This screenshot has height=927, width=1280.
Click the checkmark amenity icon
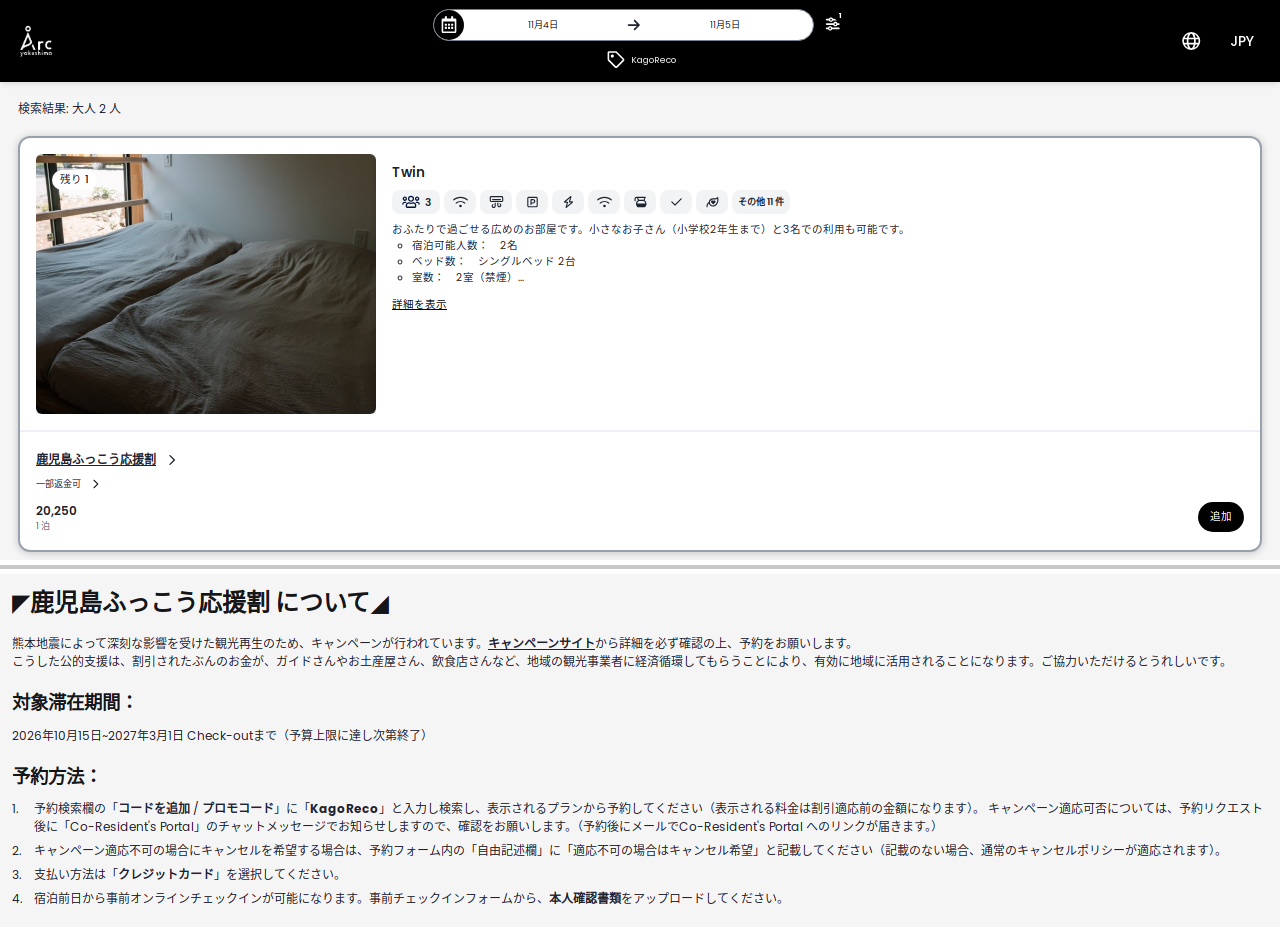click(x=676, y=202)
